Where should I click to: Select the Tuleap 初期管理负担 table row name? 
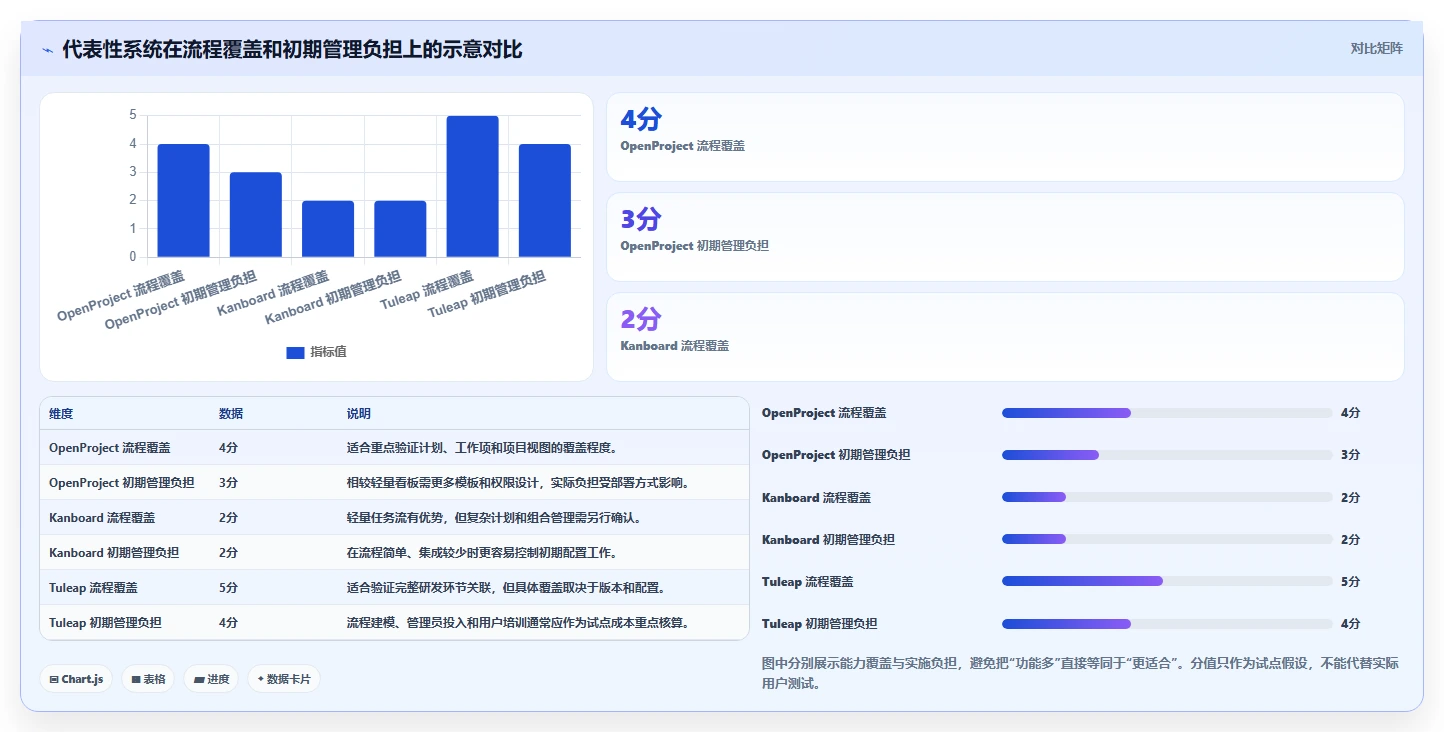(106, 623)
